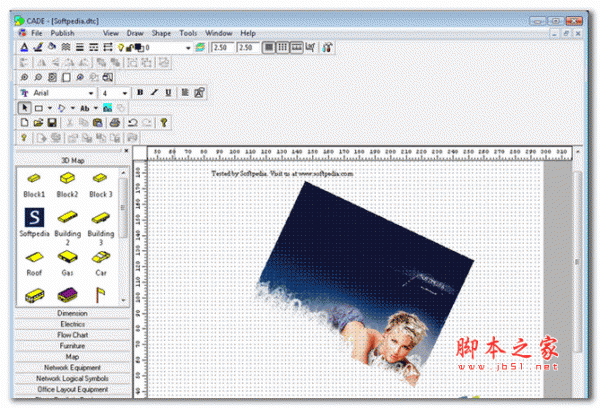Viewport: 600px width, 408px height.
Task: Open the help question mark icon
Action: click(164, 123)
